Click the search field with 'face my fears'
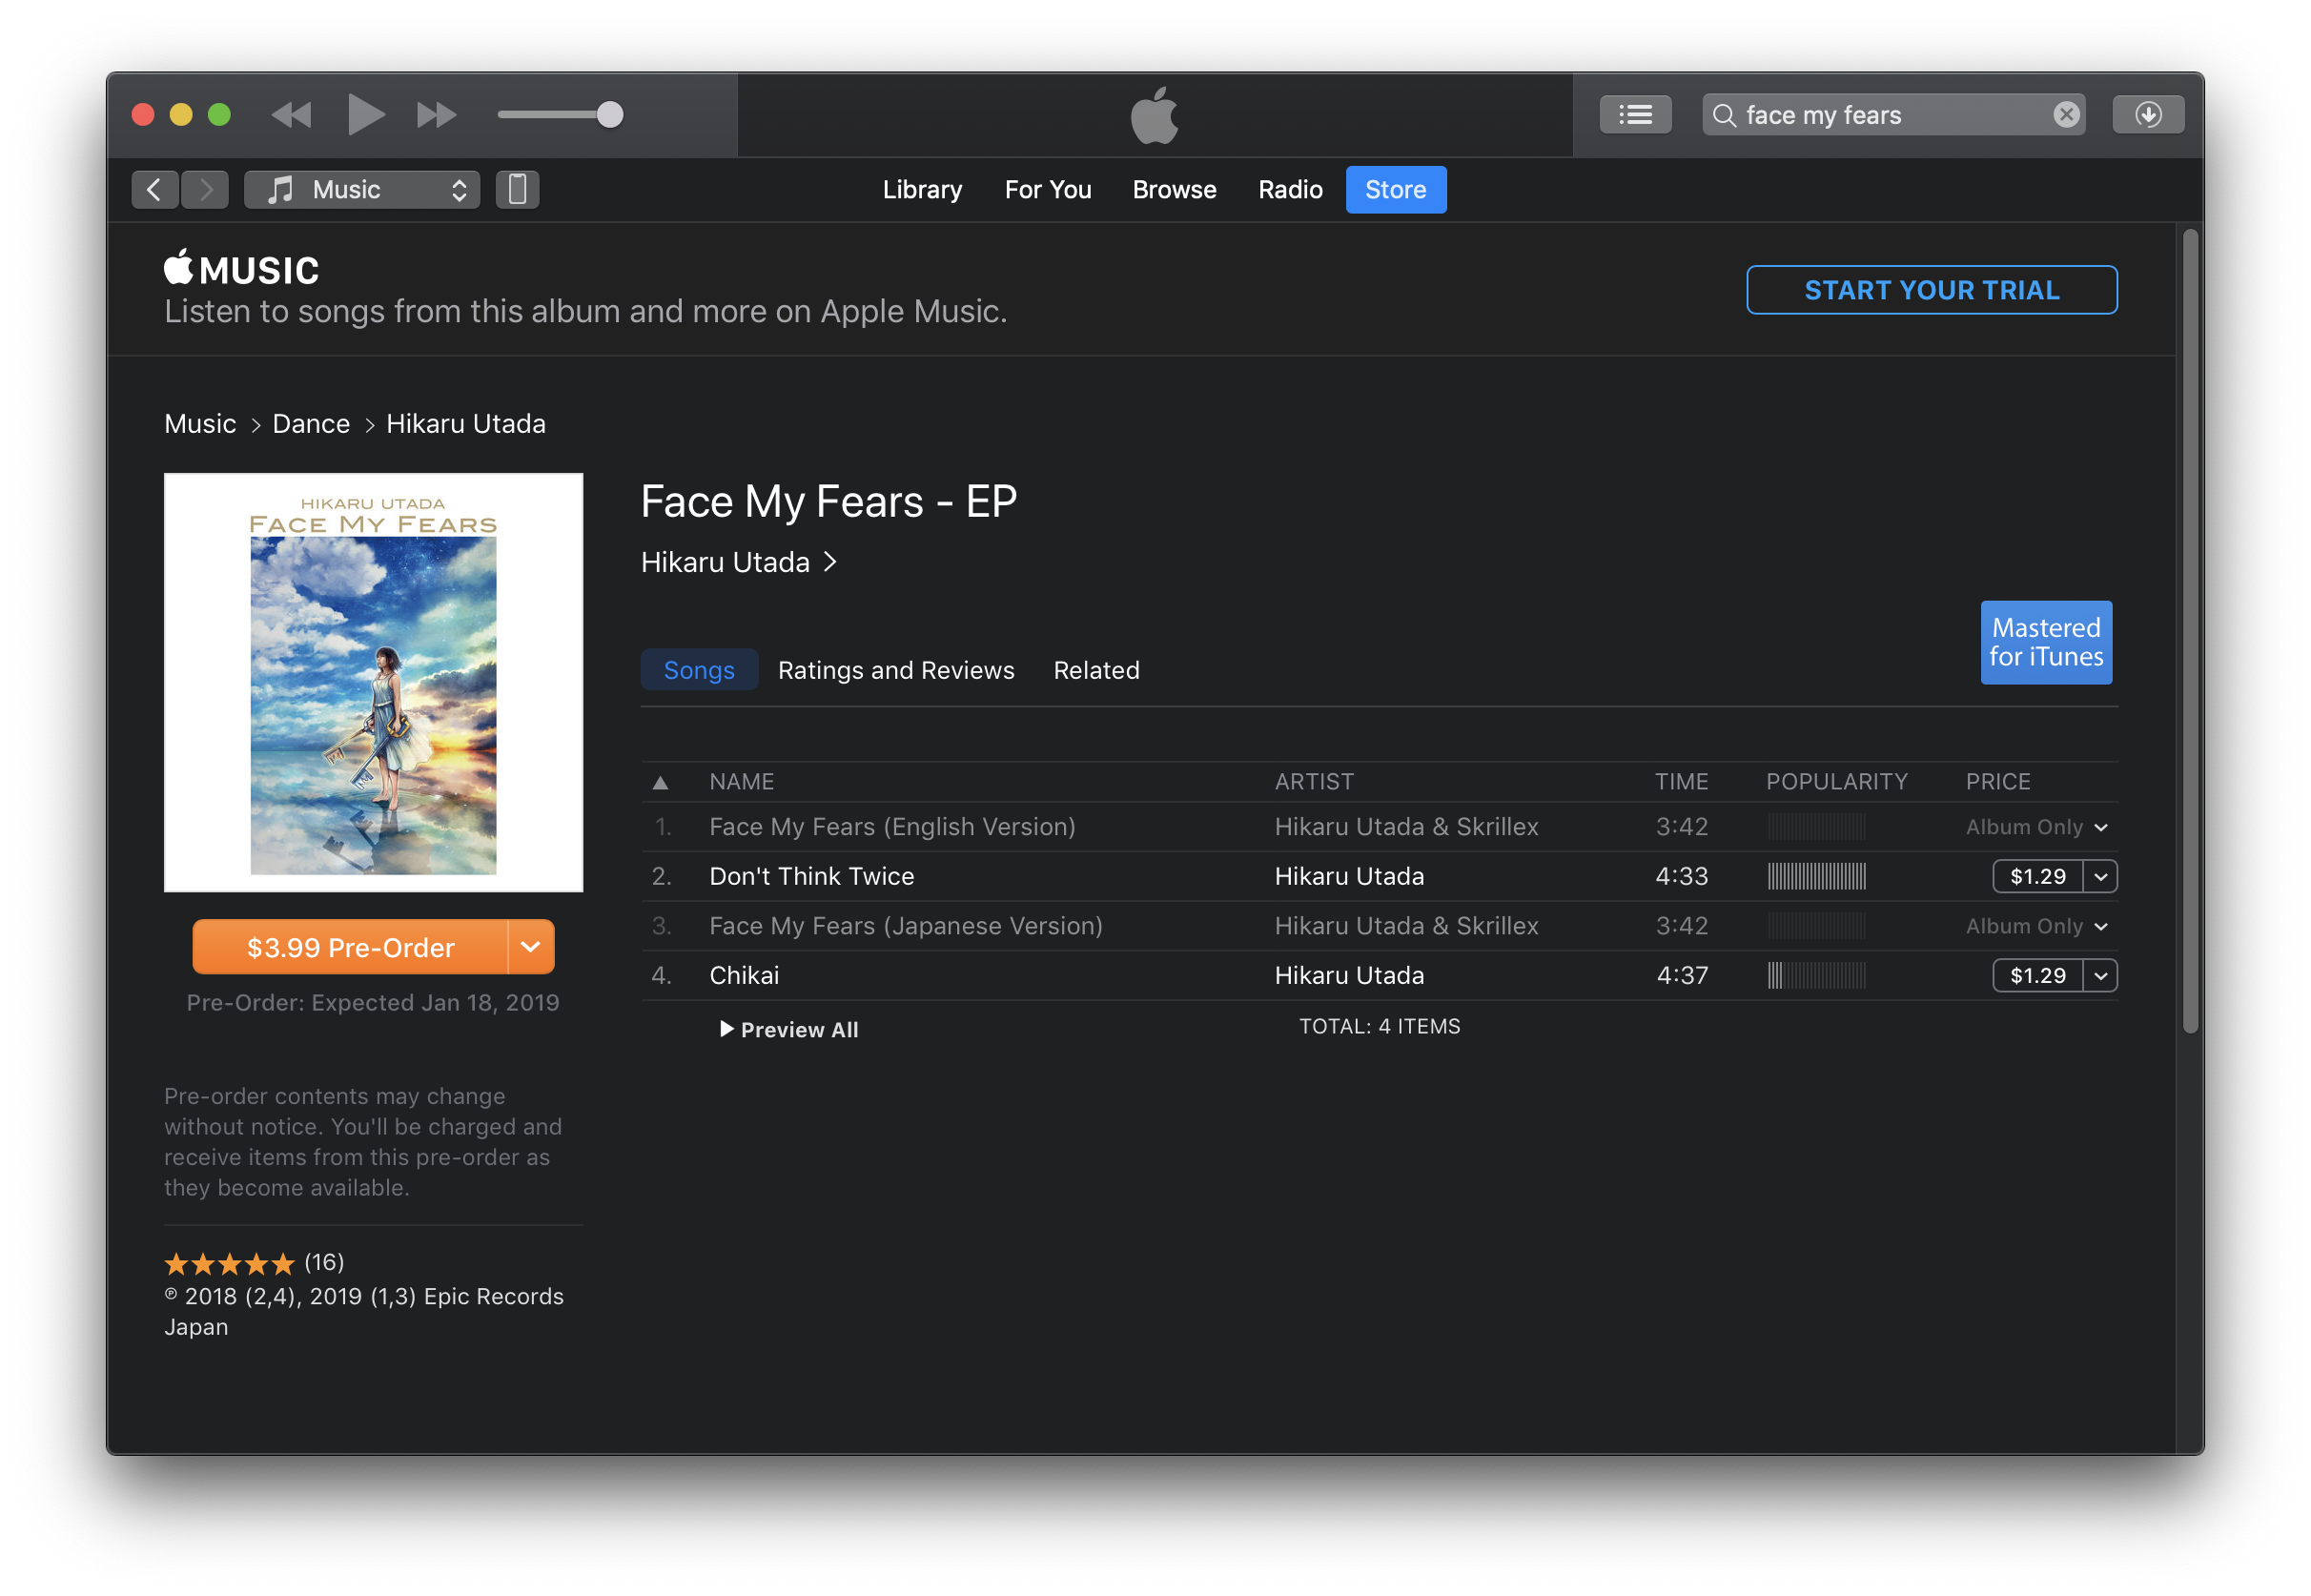This screenshot has height=1596, width=2311. 1893,115
